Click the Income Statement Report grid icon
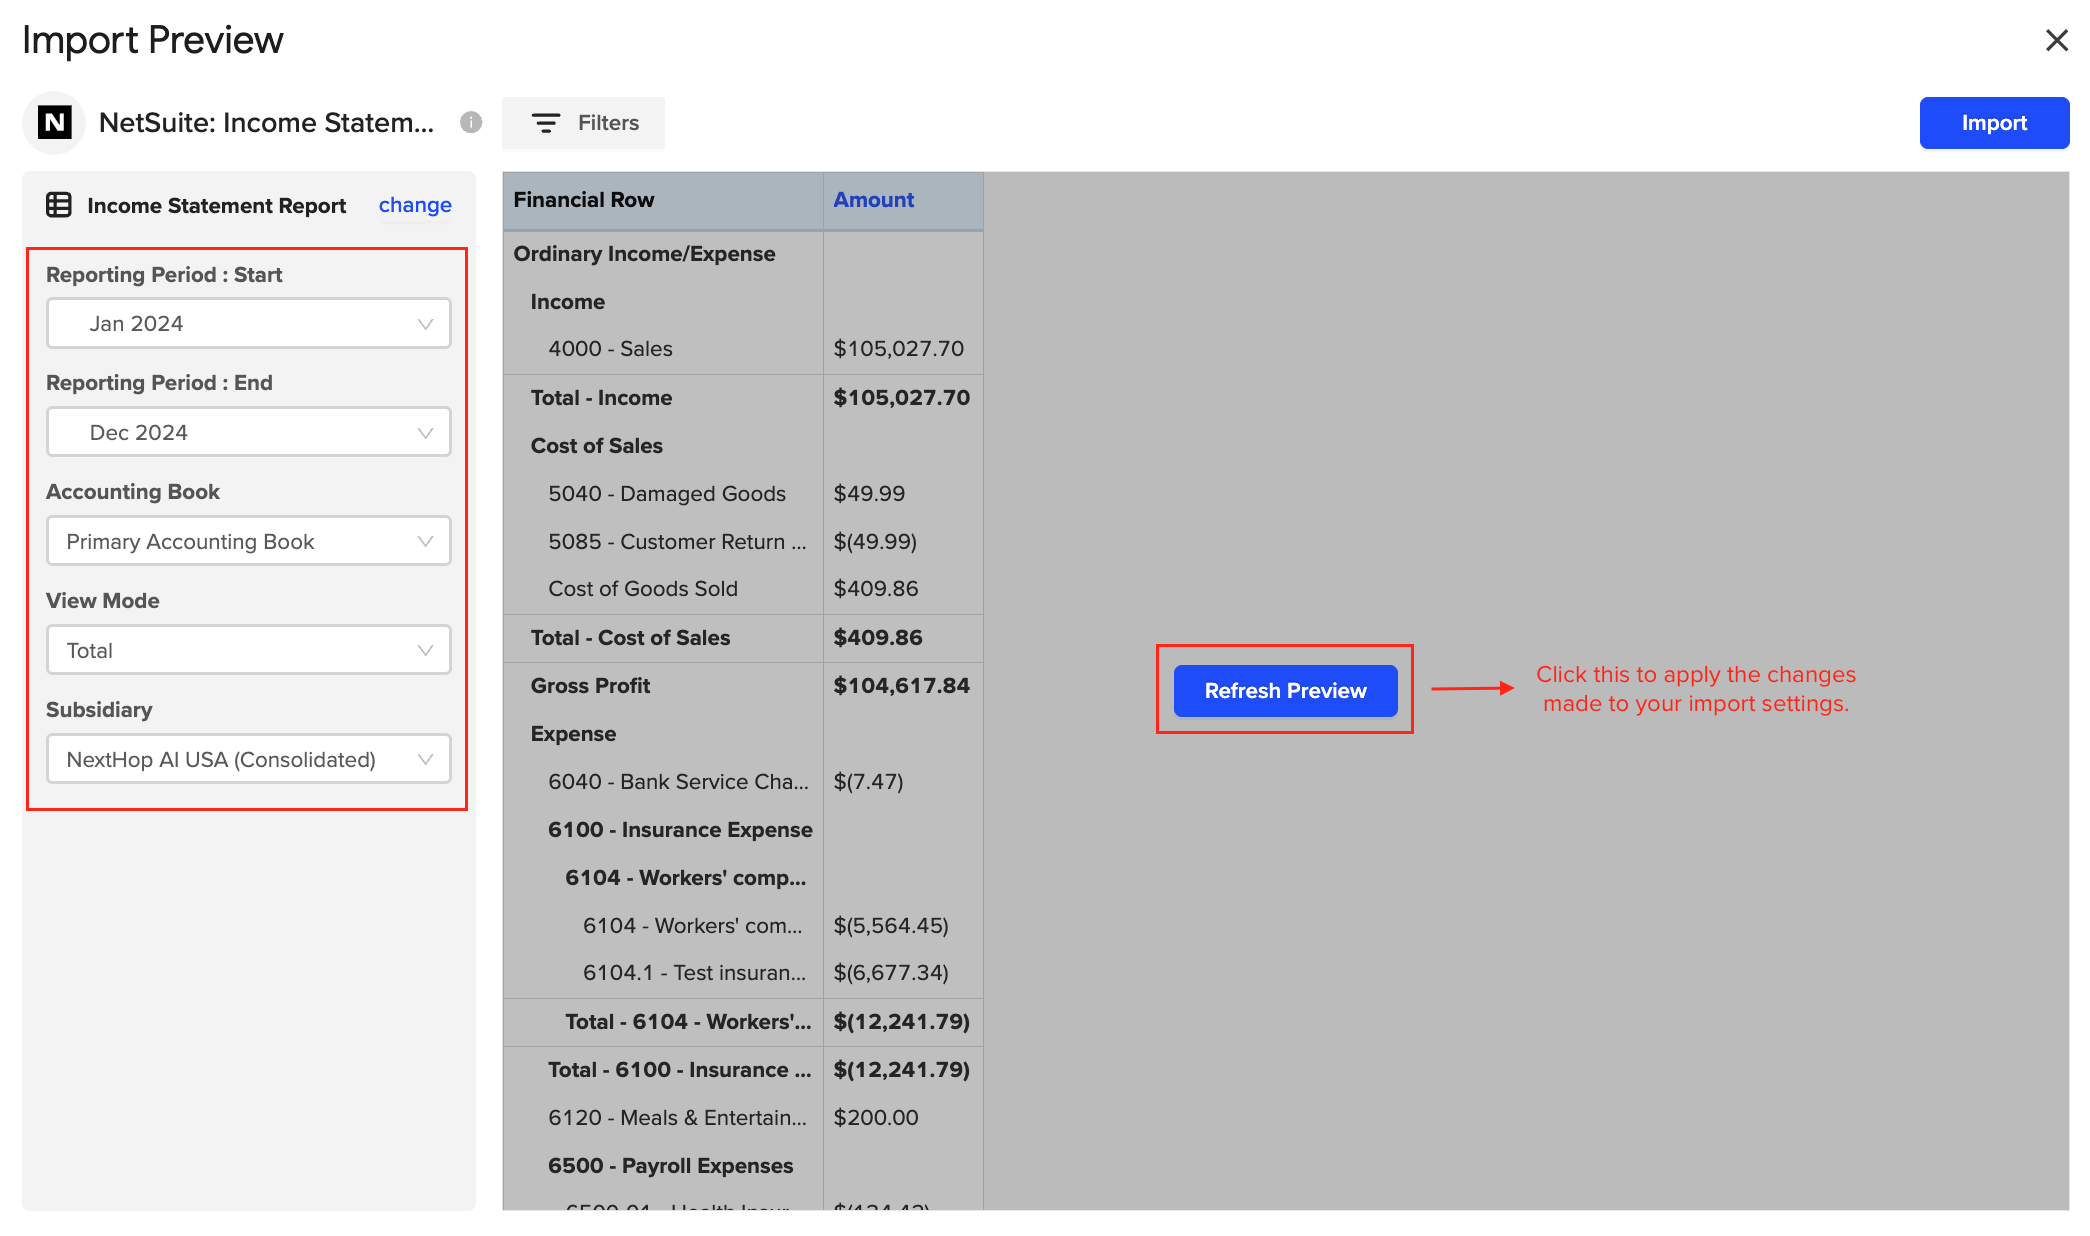Viewport: 2090px width, 1236px height. pos(58,205)
